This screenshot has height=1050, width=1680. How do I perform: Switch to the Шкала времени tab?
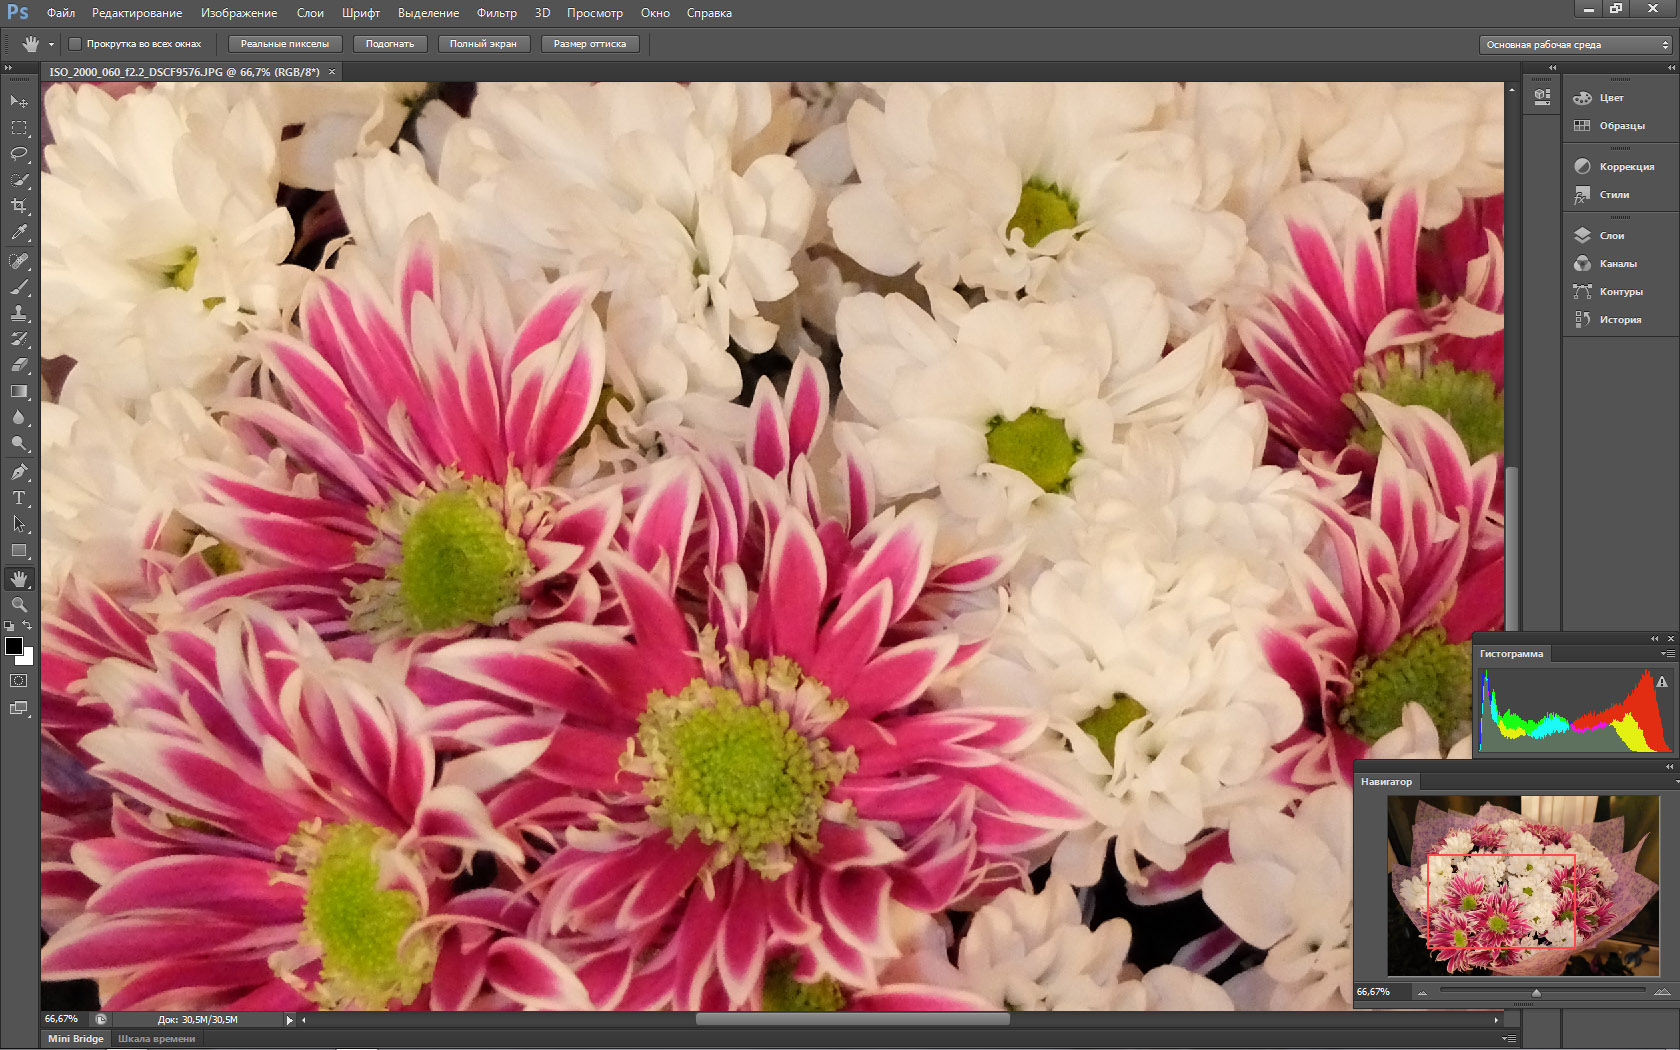pyautogui.click(x=156, y=1039)
